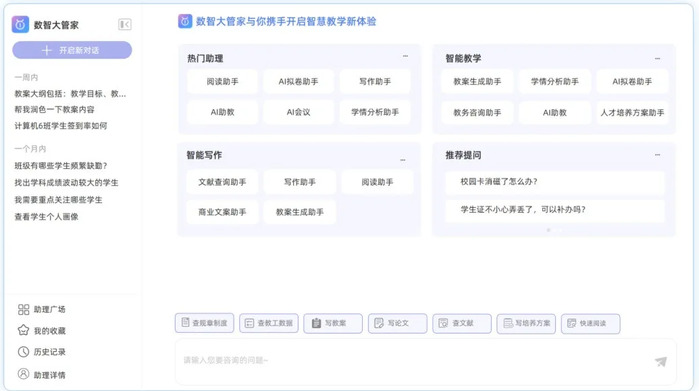Collapse the 智能写作 panel
The image size is (699, 391).
(x=403, y=160)
